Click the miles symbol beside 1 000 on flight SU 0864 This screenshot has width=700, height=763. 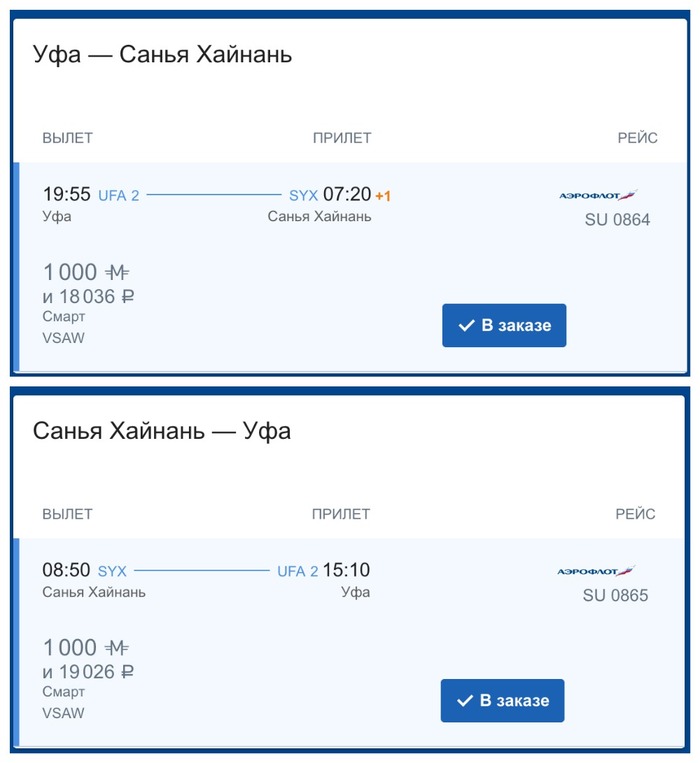point(117,272)
